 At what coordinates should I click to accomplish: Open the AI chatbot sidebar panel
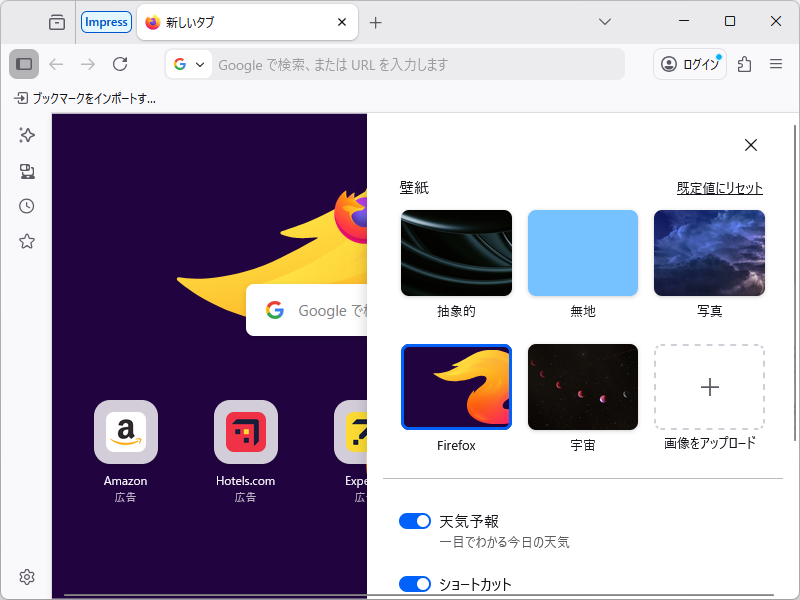click(x=27, y=135)
